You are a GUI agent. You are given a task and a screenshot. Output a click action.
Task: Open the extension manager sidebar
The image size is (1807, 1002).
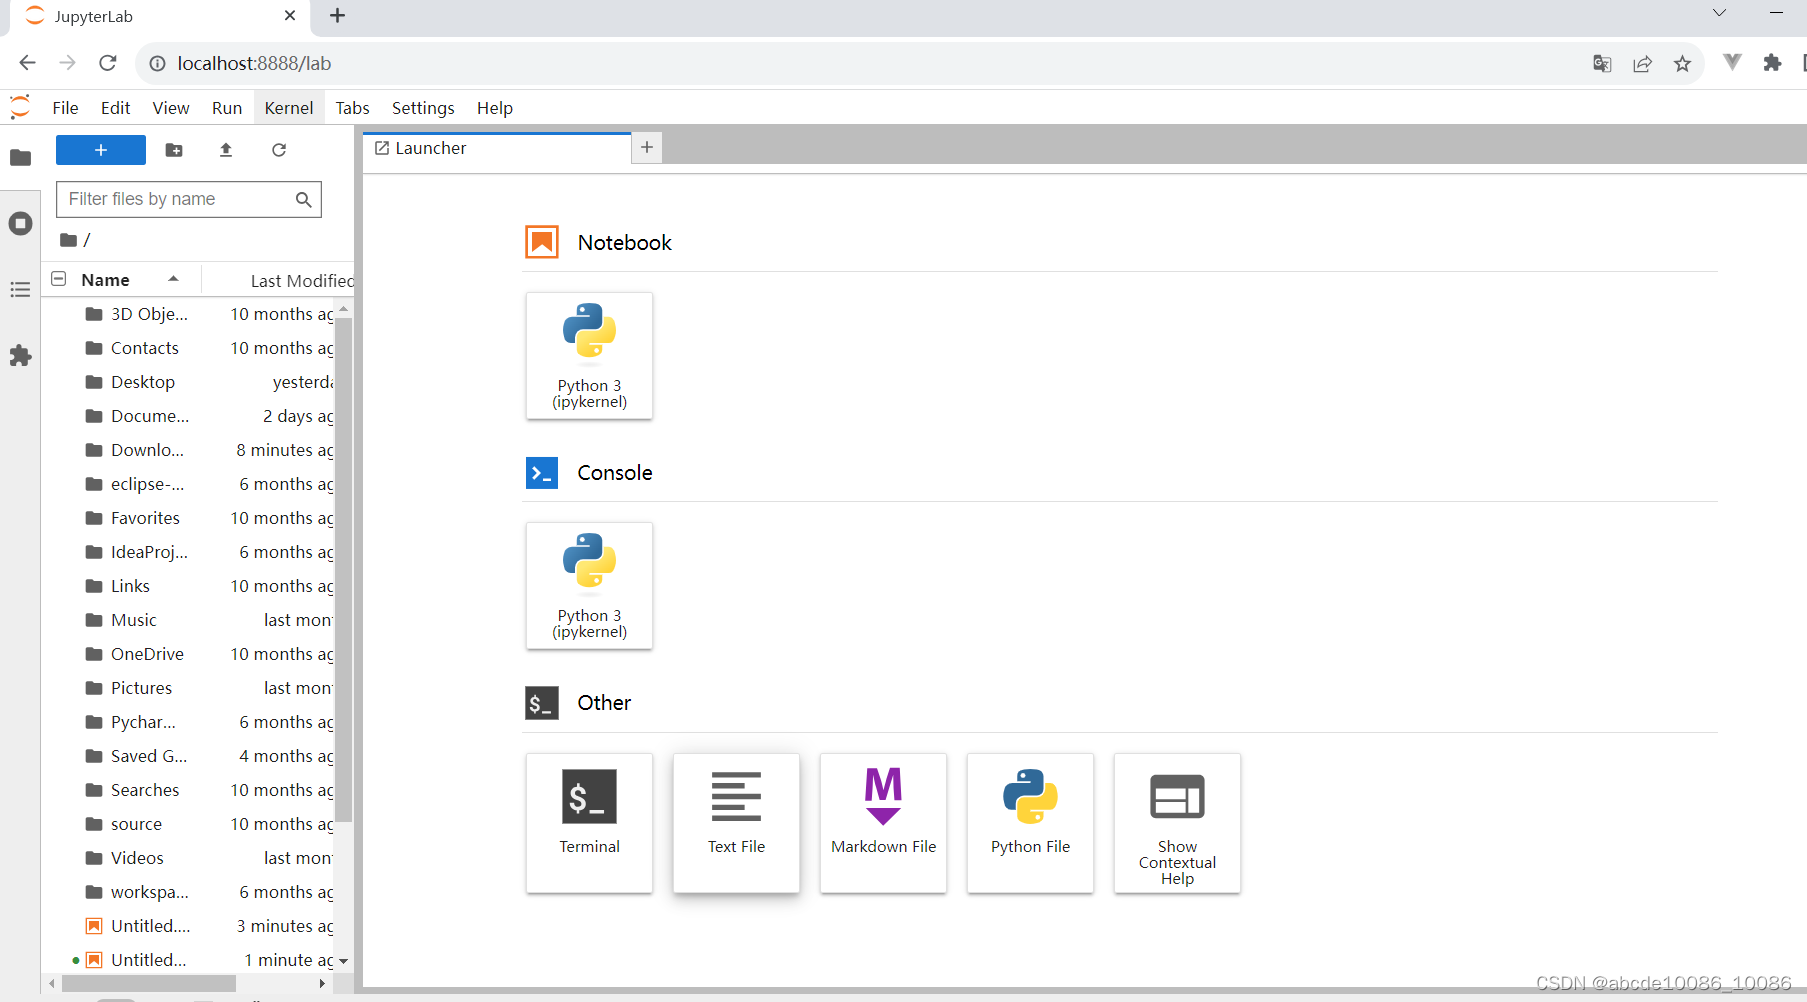20,356
